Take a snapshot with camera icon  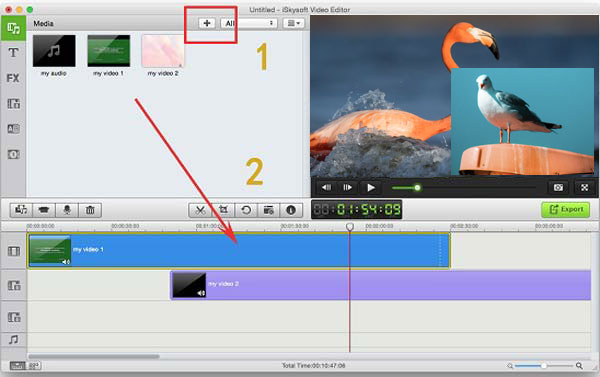[x=558, y=188]
